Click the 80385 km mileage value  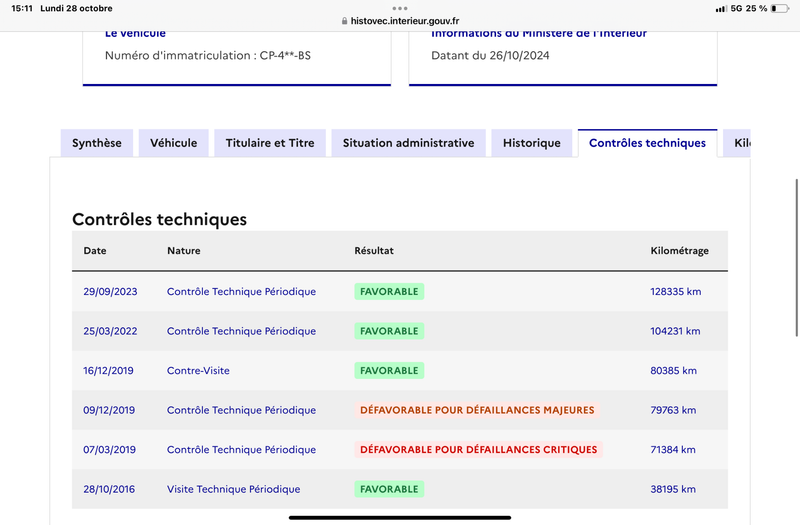pos(673,370)
